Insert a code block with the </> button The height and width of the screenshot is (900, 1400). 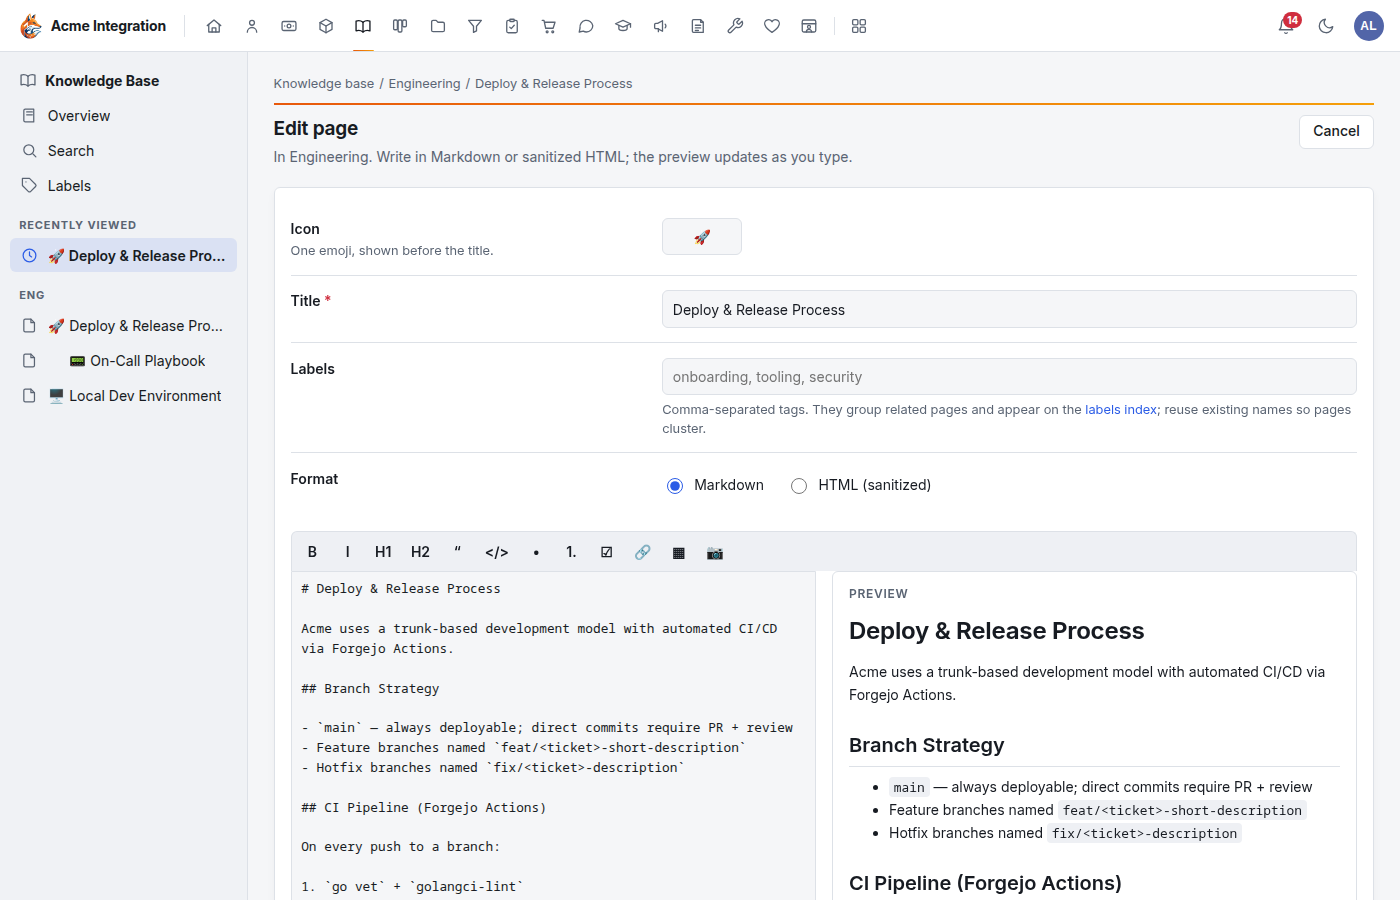pyautogui.click(x=497, y=552)
